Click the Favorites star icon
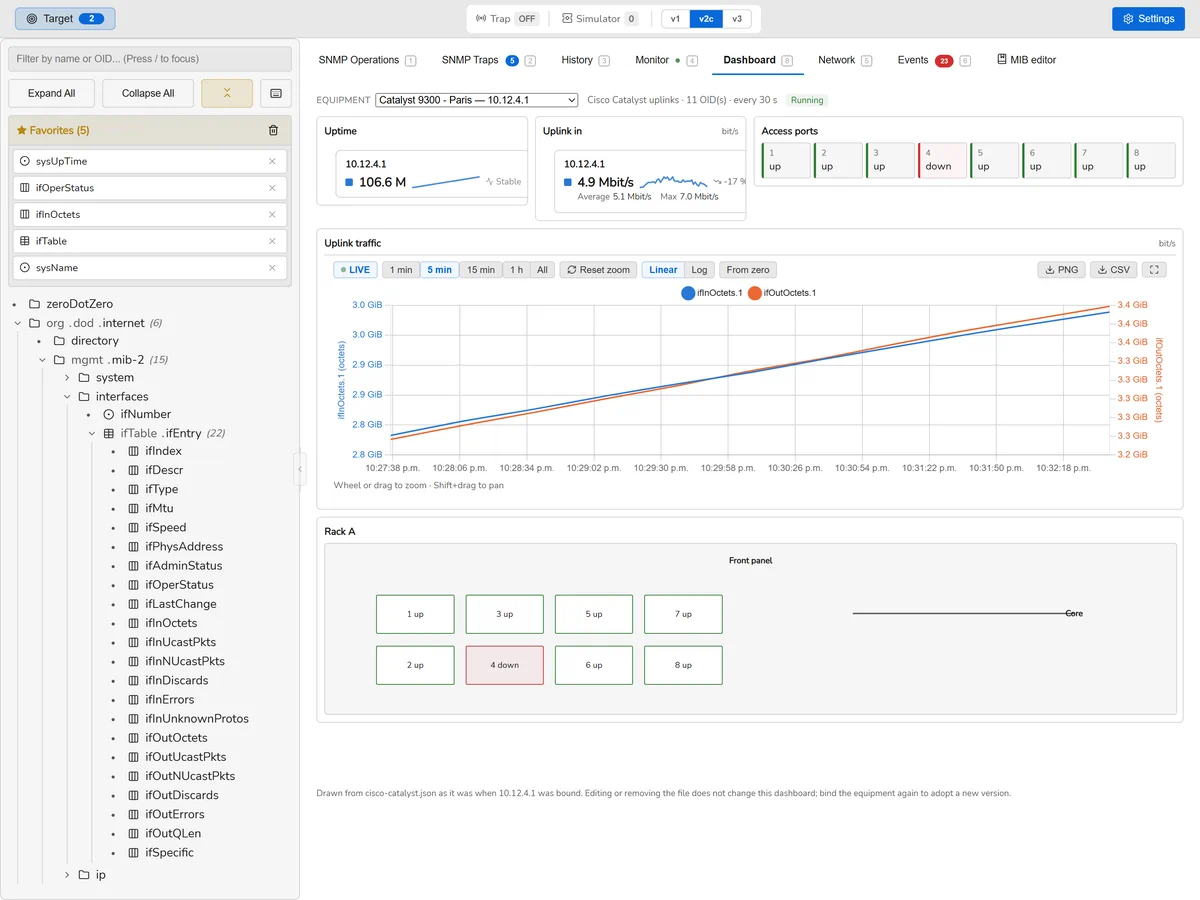The image size is (1200, 900). pos(22,130)
